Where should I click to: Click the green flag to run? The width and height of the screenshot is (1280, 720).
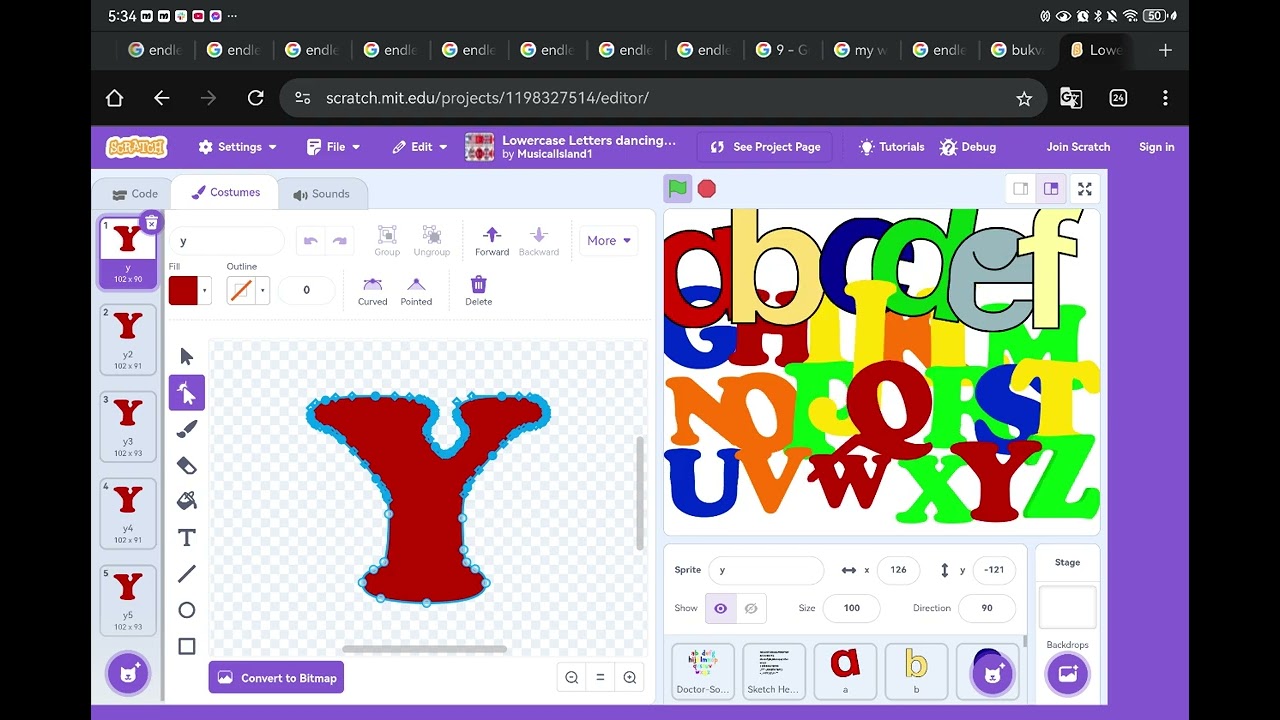click(678, 188)
